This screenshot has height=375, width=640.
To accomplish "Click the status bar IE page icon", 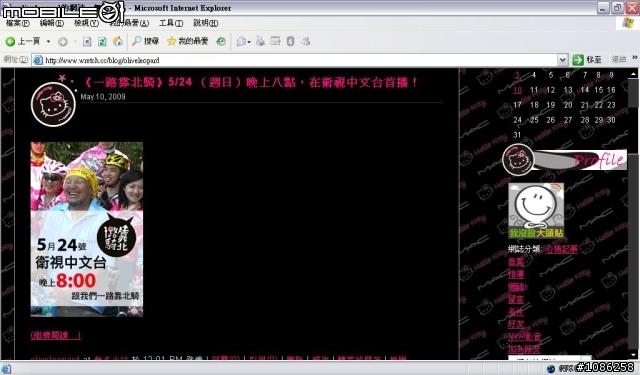I will tap(7, 368).
